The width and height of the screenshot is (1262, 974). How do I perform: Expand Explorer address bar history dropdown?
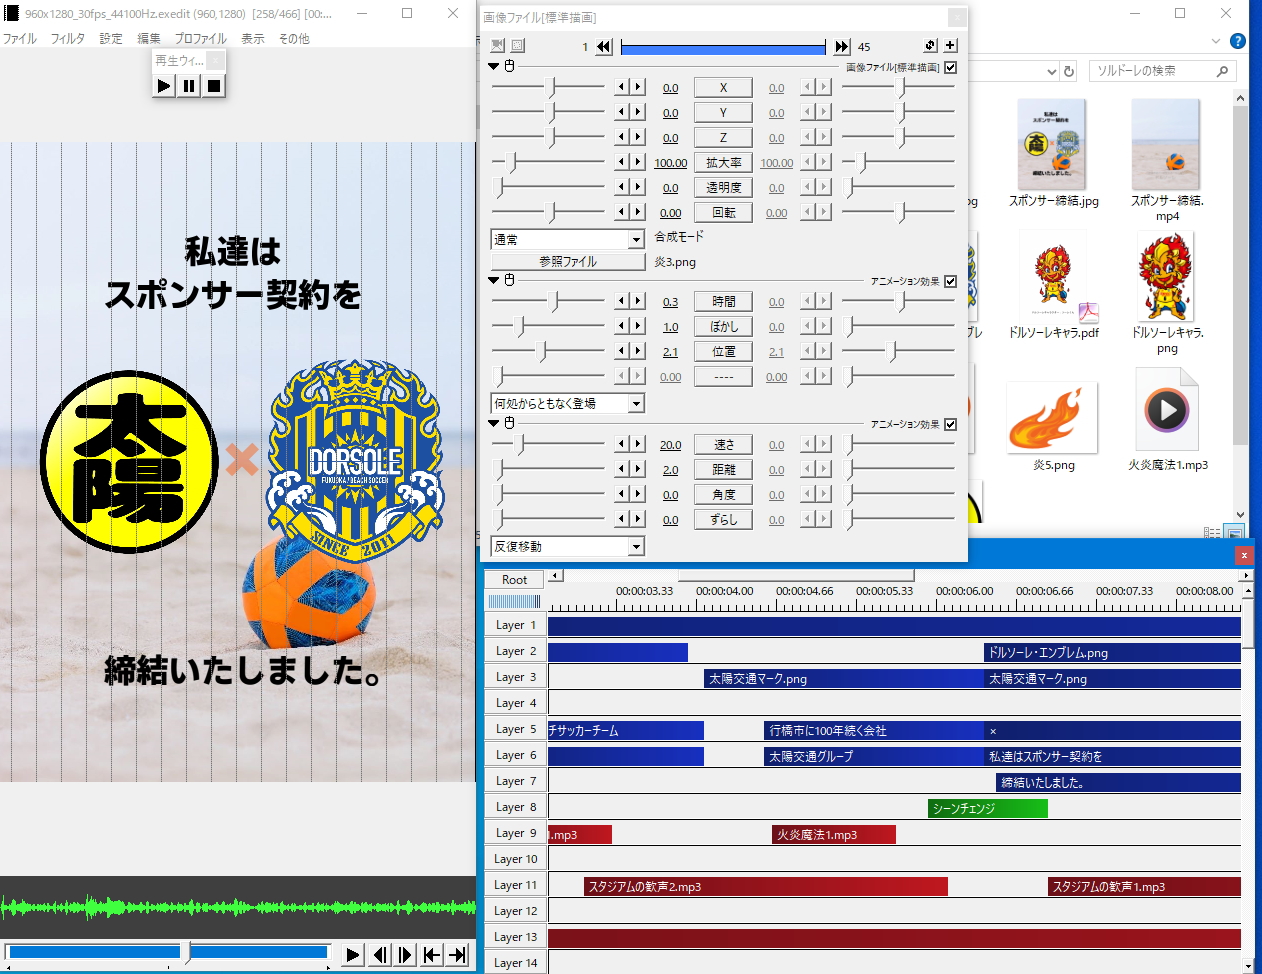(1051, 71)
